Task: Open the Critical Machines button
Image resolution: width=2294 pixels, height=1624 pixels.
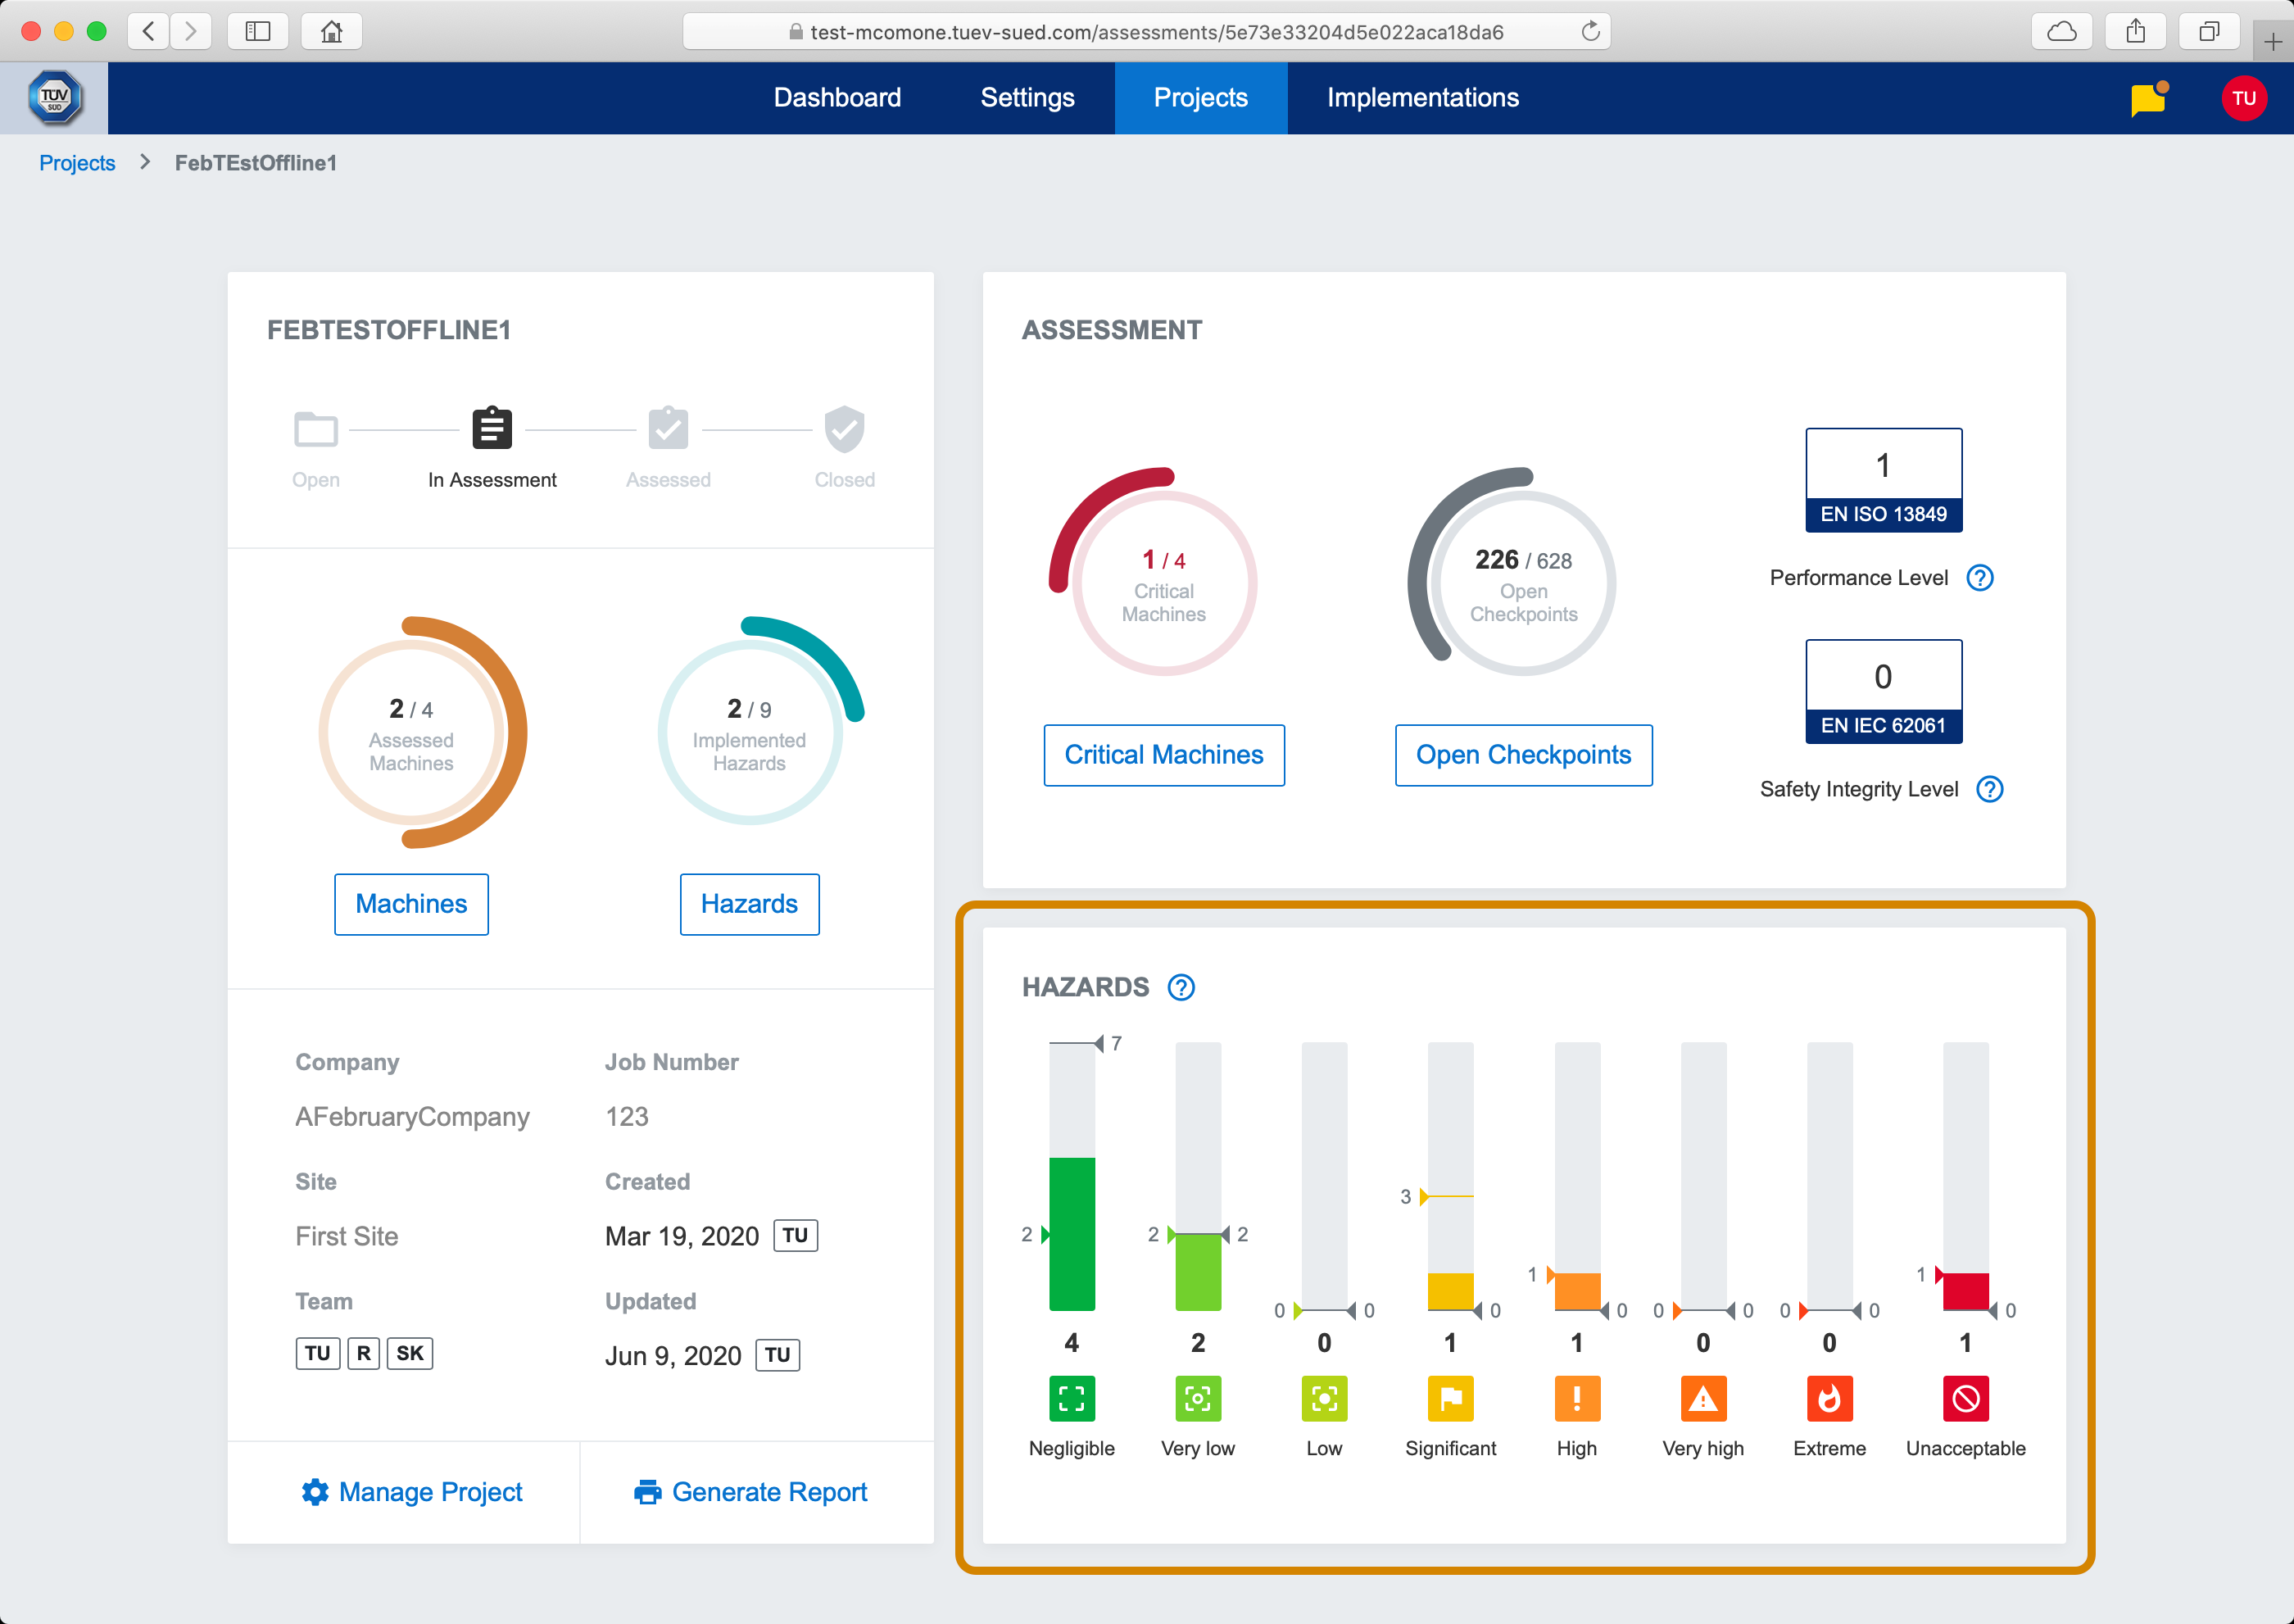Action: tap(1163, 755)
